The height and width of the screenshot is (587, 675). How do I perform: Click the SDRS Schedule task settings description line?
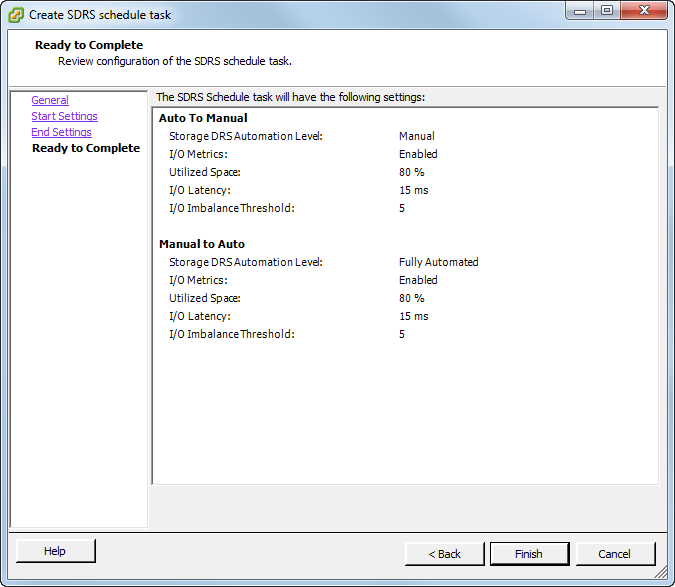pyautogui.click(x=290, y=97)
